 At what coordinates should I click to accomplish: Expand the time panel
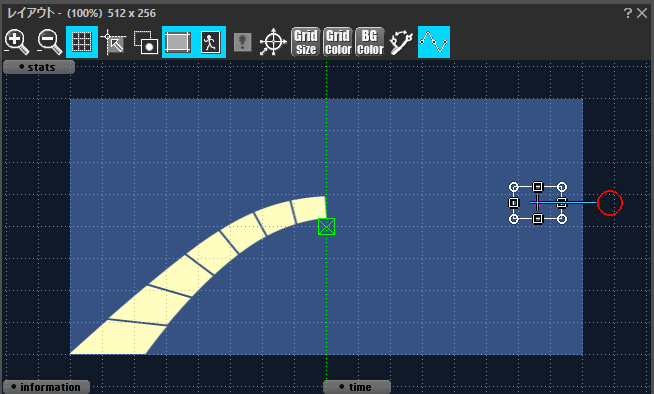pos(357,387)
